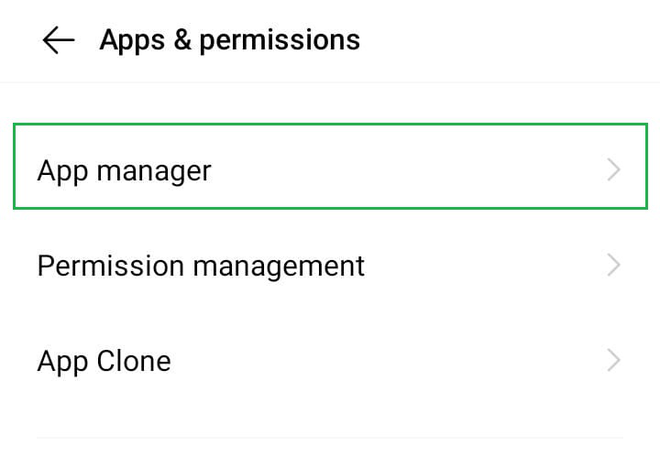This screenshot has height=457, width=660.
Task: Click the chevron beside Permission management
Action: click(x=614, y=266)
